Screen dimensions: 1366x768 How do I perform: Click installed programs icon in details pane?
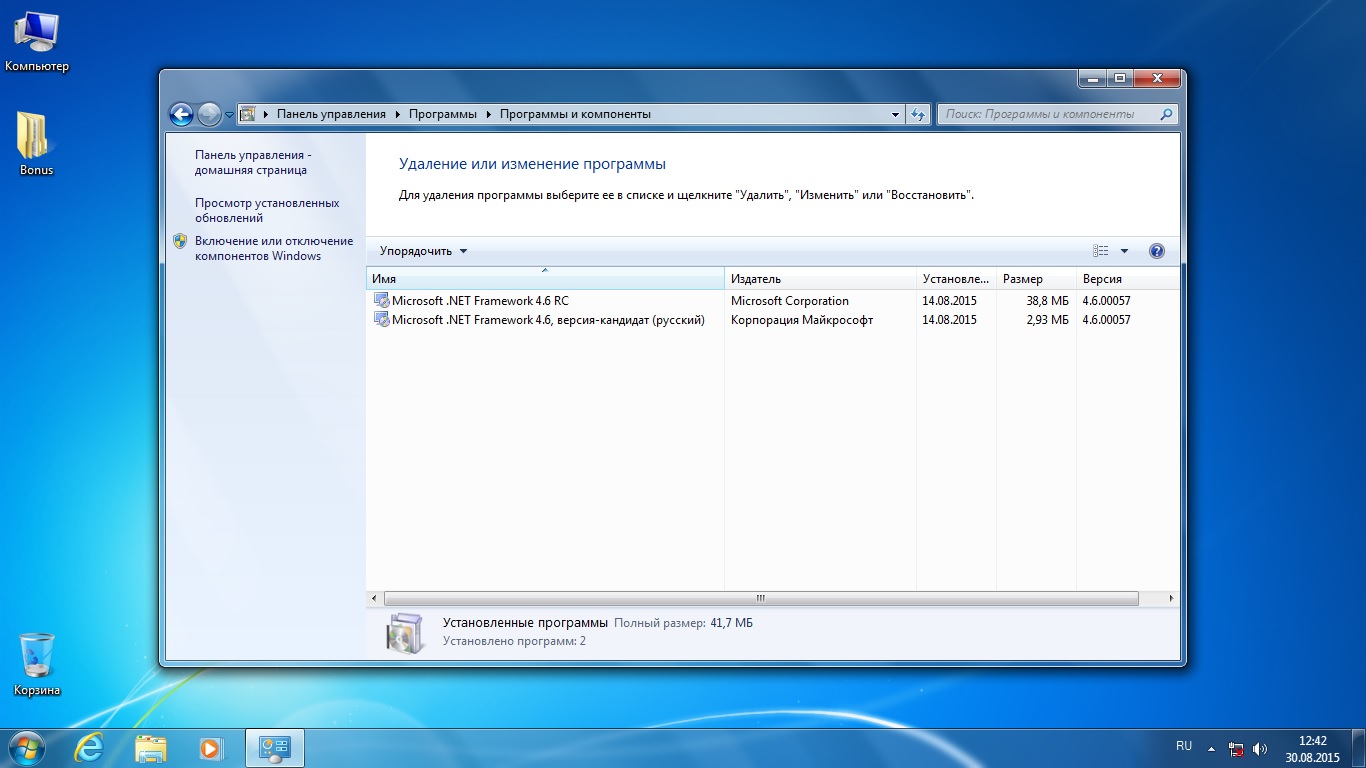405,632
